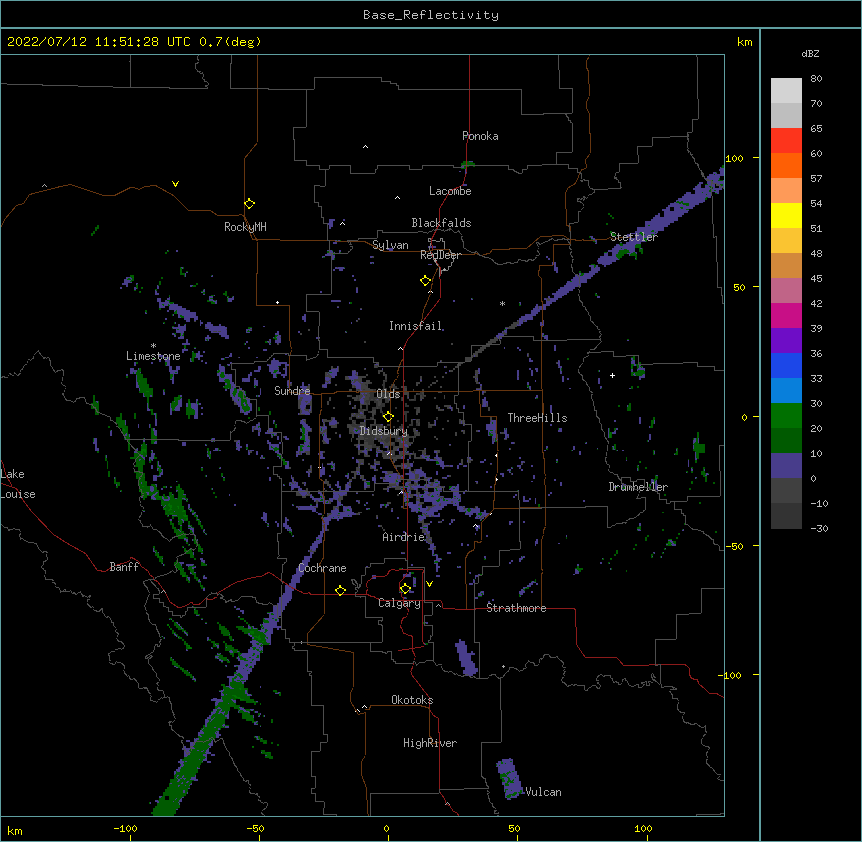The height and width of the screenshot is (842, 862).
Task: Click the yellow radar marker near Olds
Action: tap(388, 416)
